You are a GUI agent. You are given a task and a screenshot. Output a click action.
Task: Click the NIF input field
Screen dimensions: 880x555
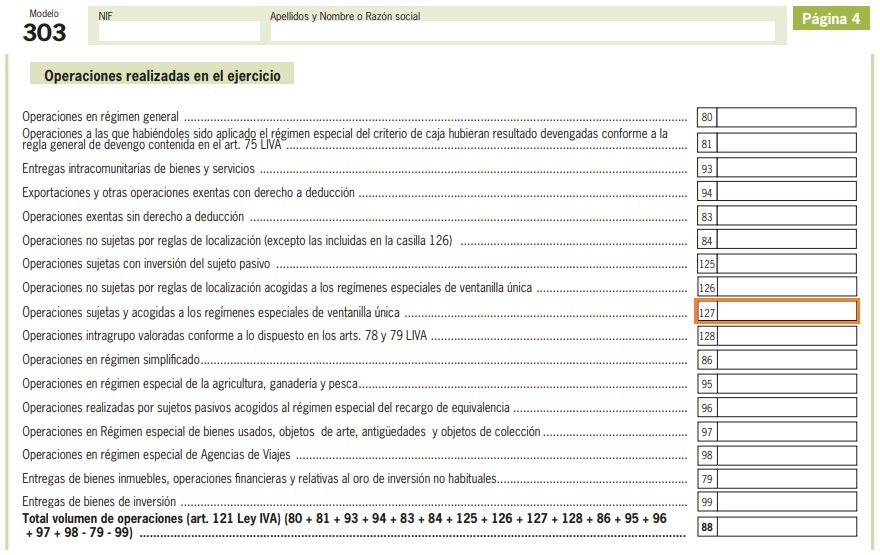tap(179, 31)
